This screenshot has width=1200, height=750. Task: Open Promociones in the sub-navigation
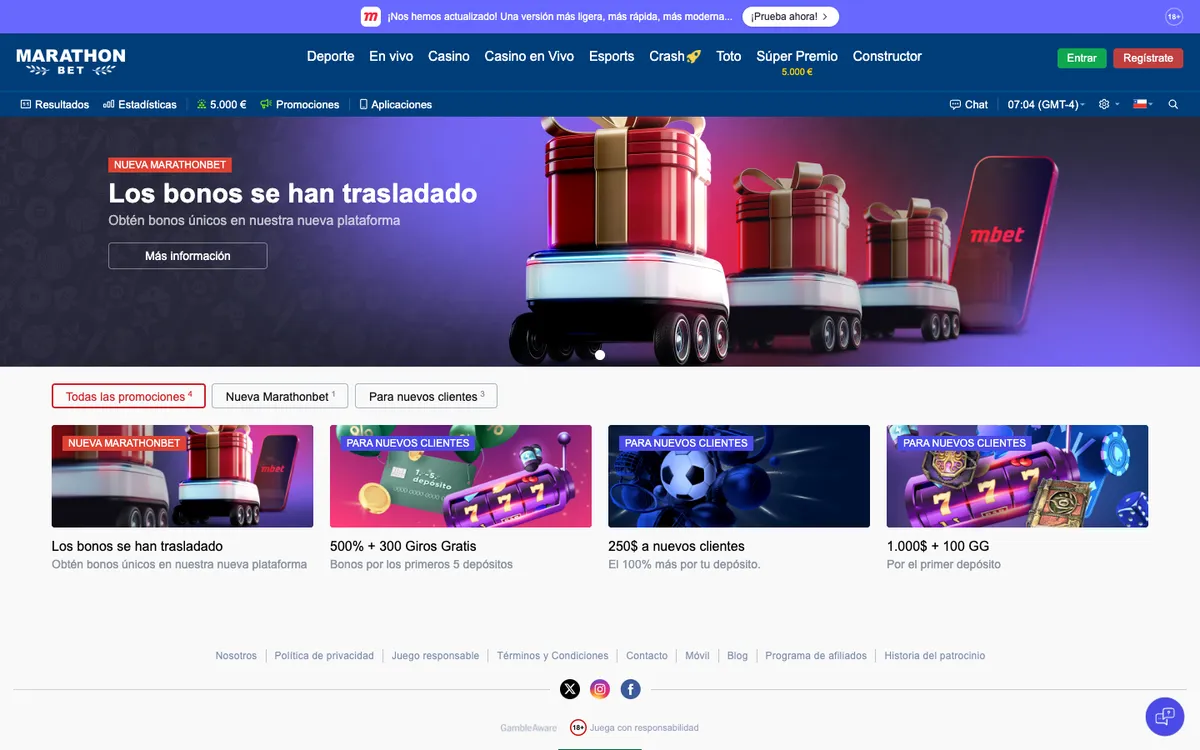[x=300, y=104]
